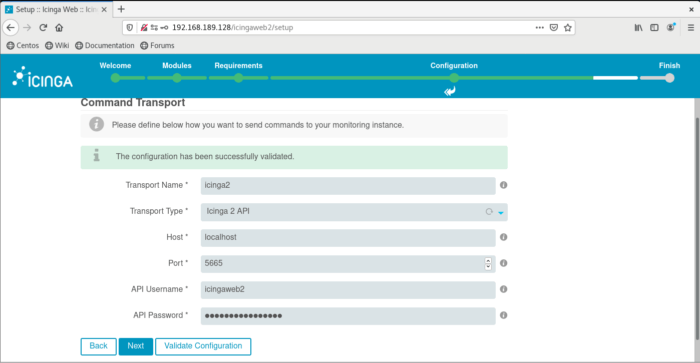
Task: Open Centos bookmark
Action: 23,46
